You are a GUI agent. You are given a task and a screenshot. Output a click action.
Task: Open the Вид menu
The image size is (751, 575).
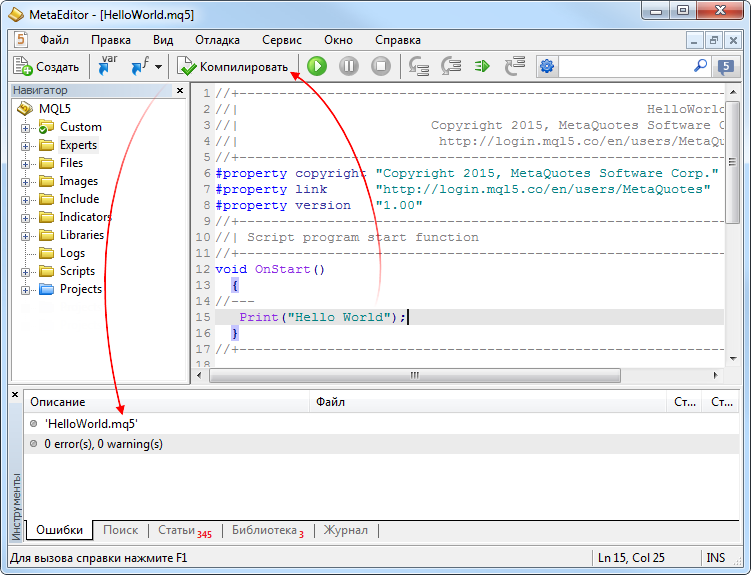[163, 40]
